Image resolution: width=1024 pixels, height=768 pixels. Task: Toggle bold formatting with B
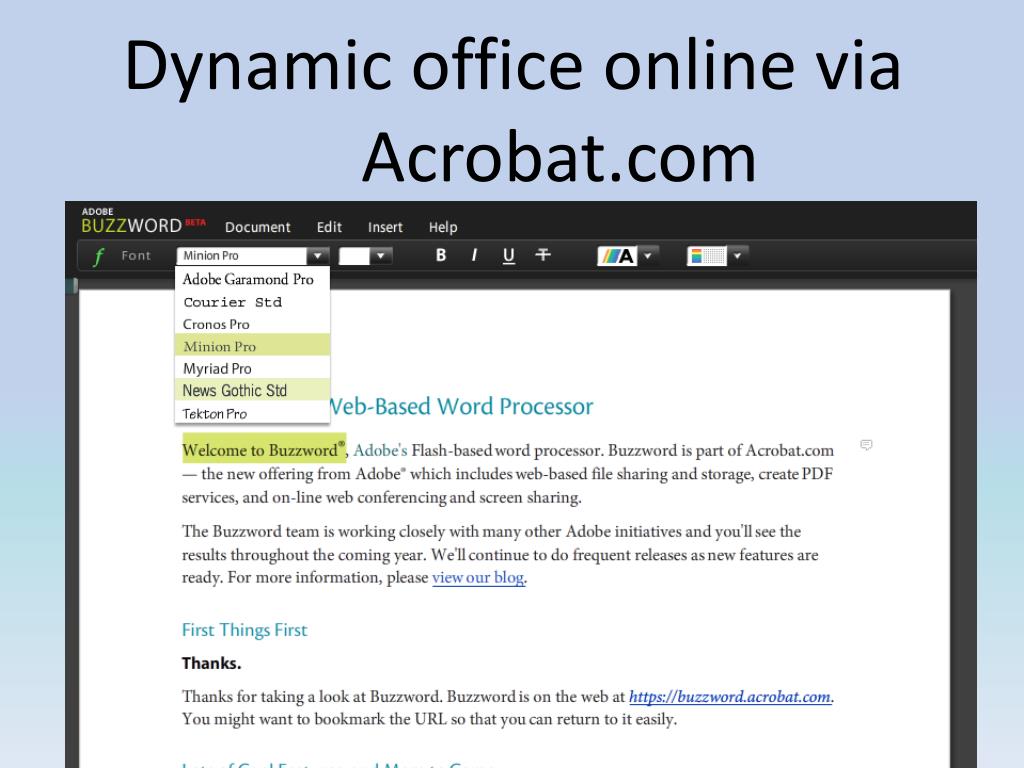tap(441, 255)
